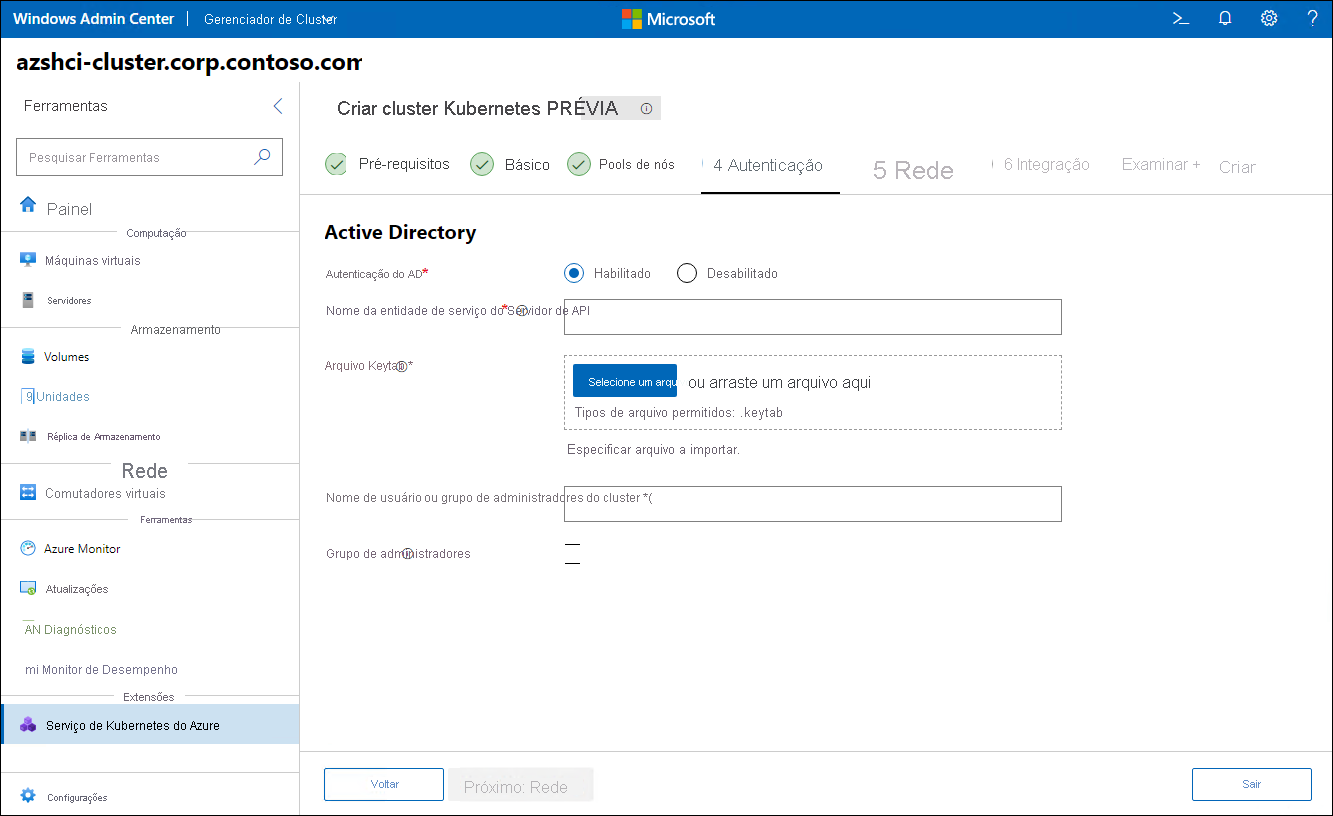1333x816 pixels.
Task: Click 'Especificar arquivo a importar.' text
Action: tap(654, 450)
